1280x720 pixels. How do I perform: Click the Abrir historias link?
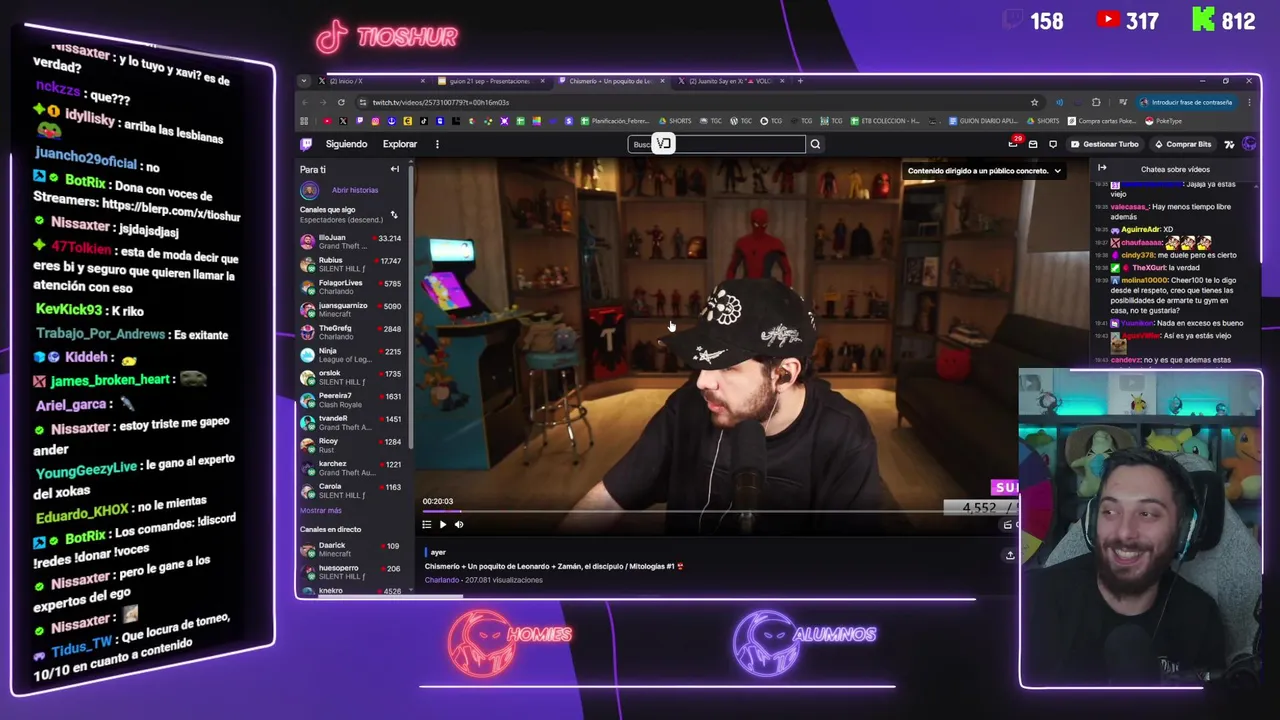coord(355,190)
